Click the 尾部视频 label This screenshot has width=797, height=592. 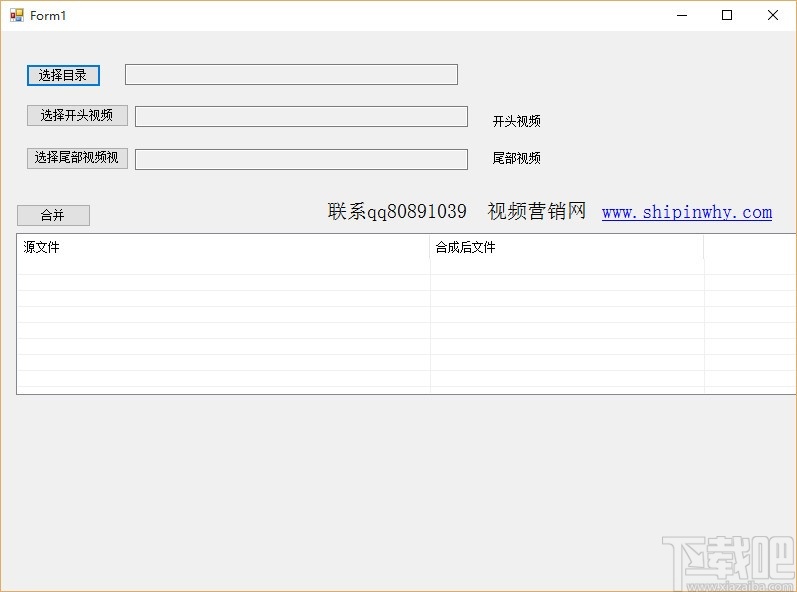[516, 159]
